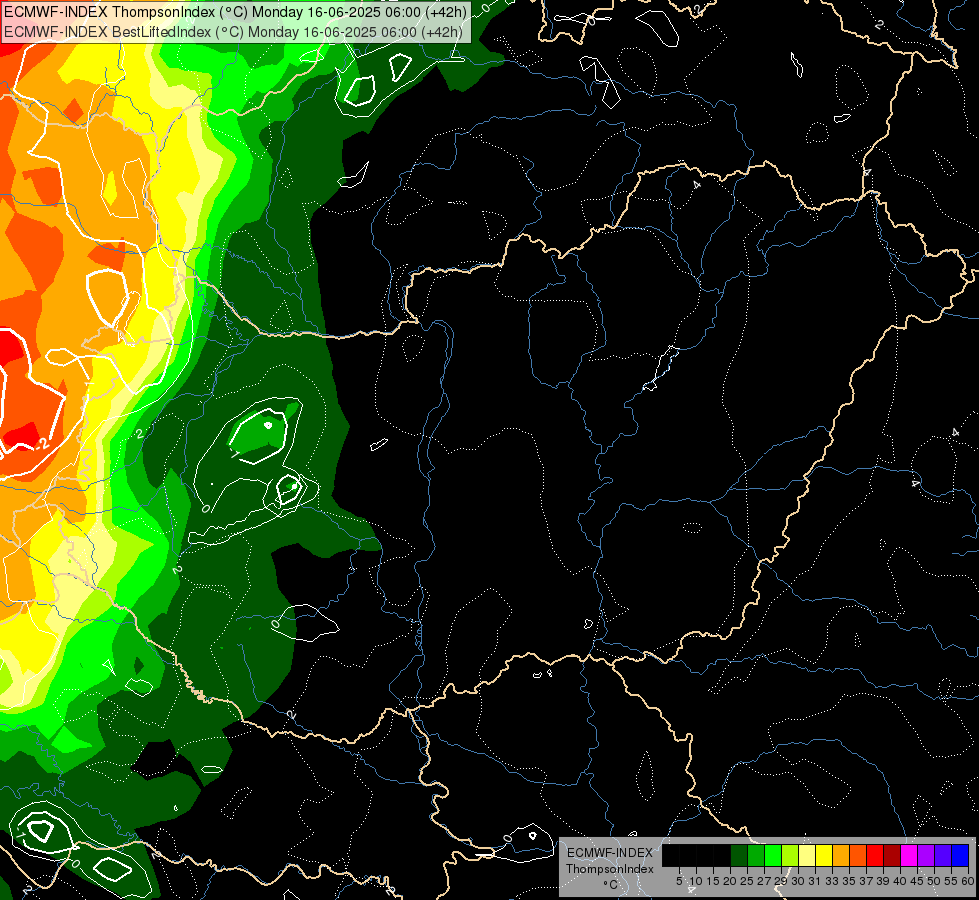Pick the blue 55–60 legend swatch
979x900 pixels.
tap(960, 855)
